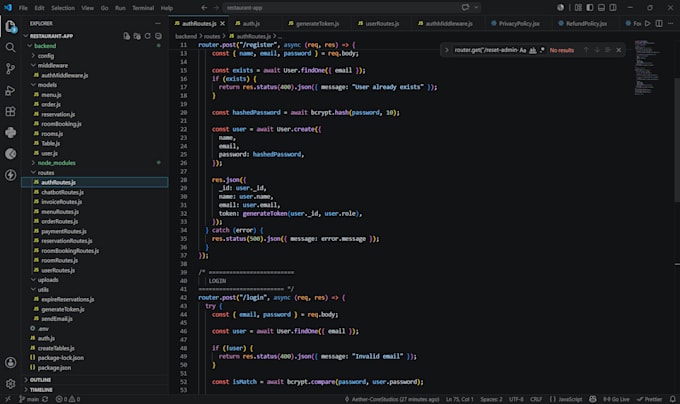
Task: Open the Source Control view
Action: click(10, 69)
